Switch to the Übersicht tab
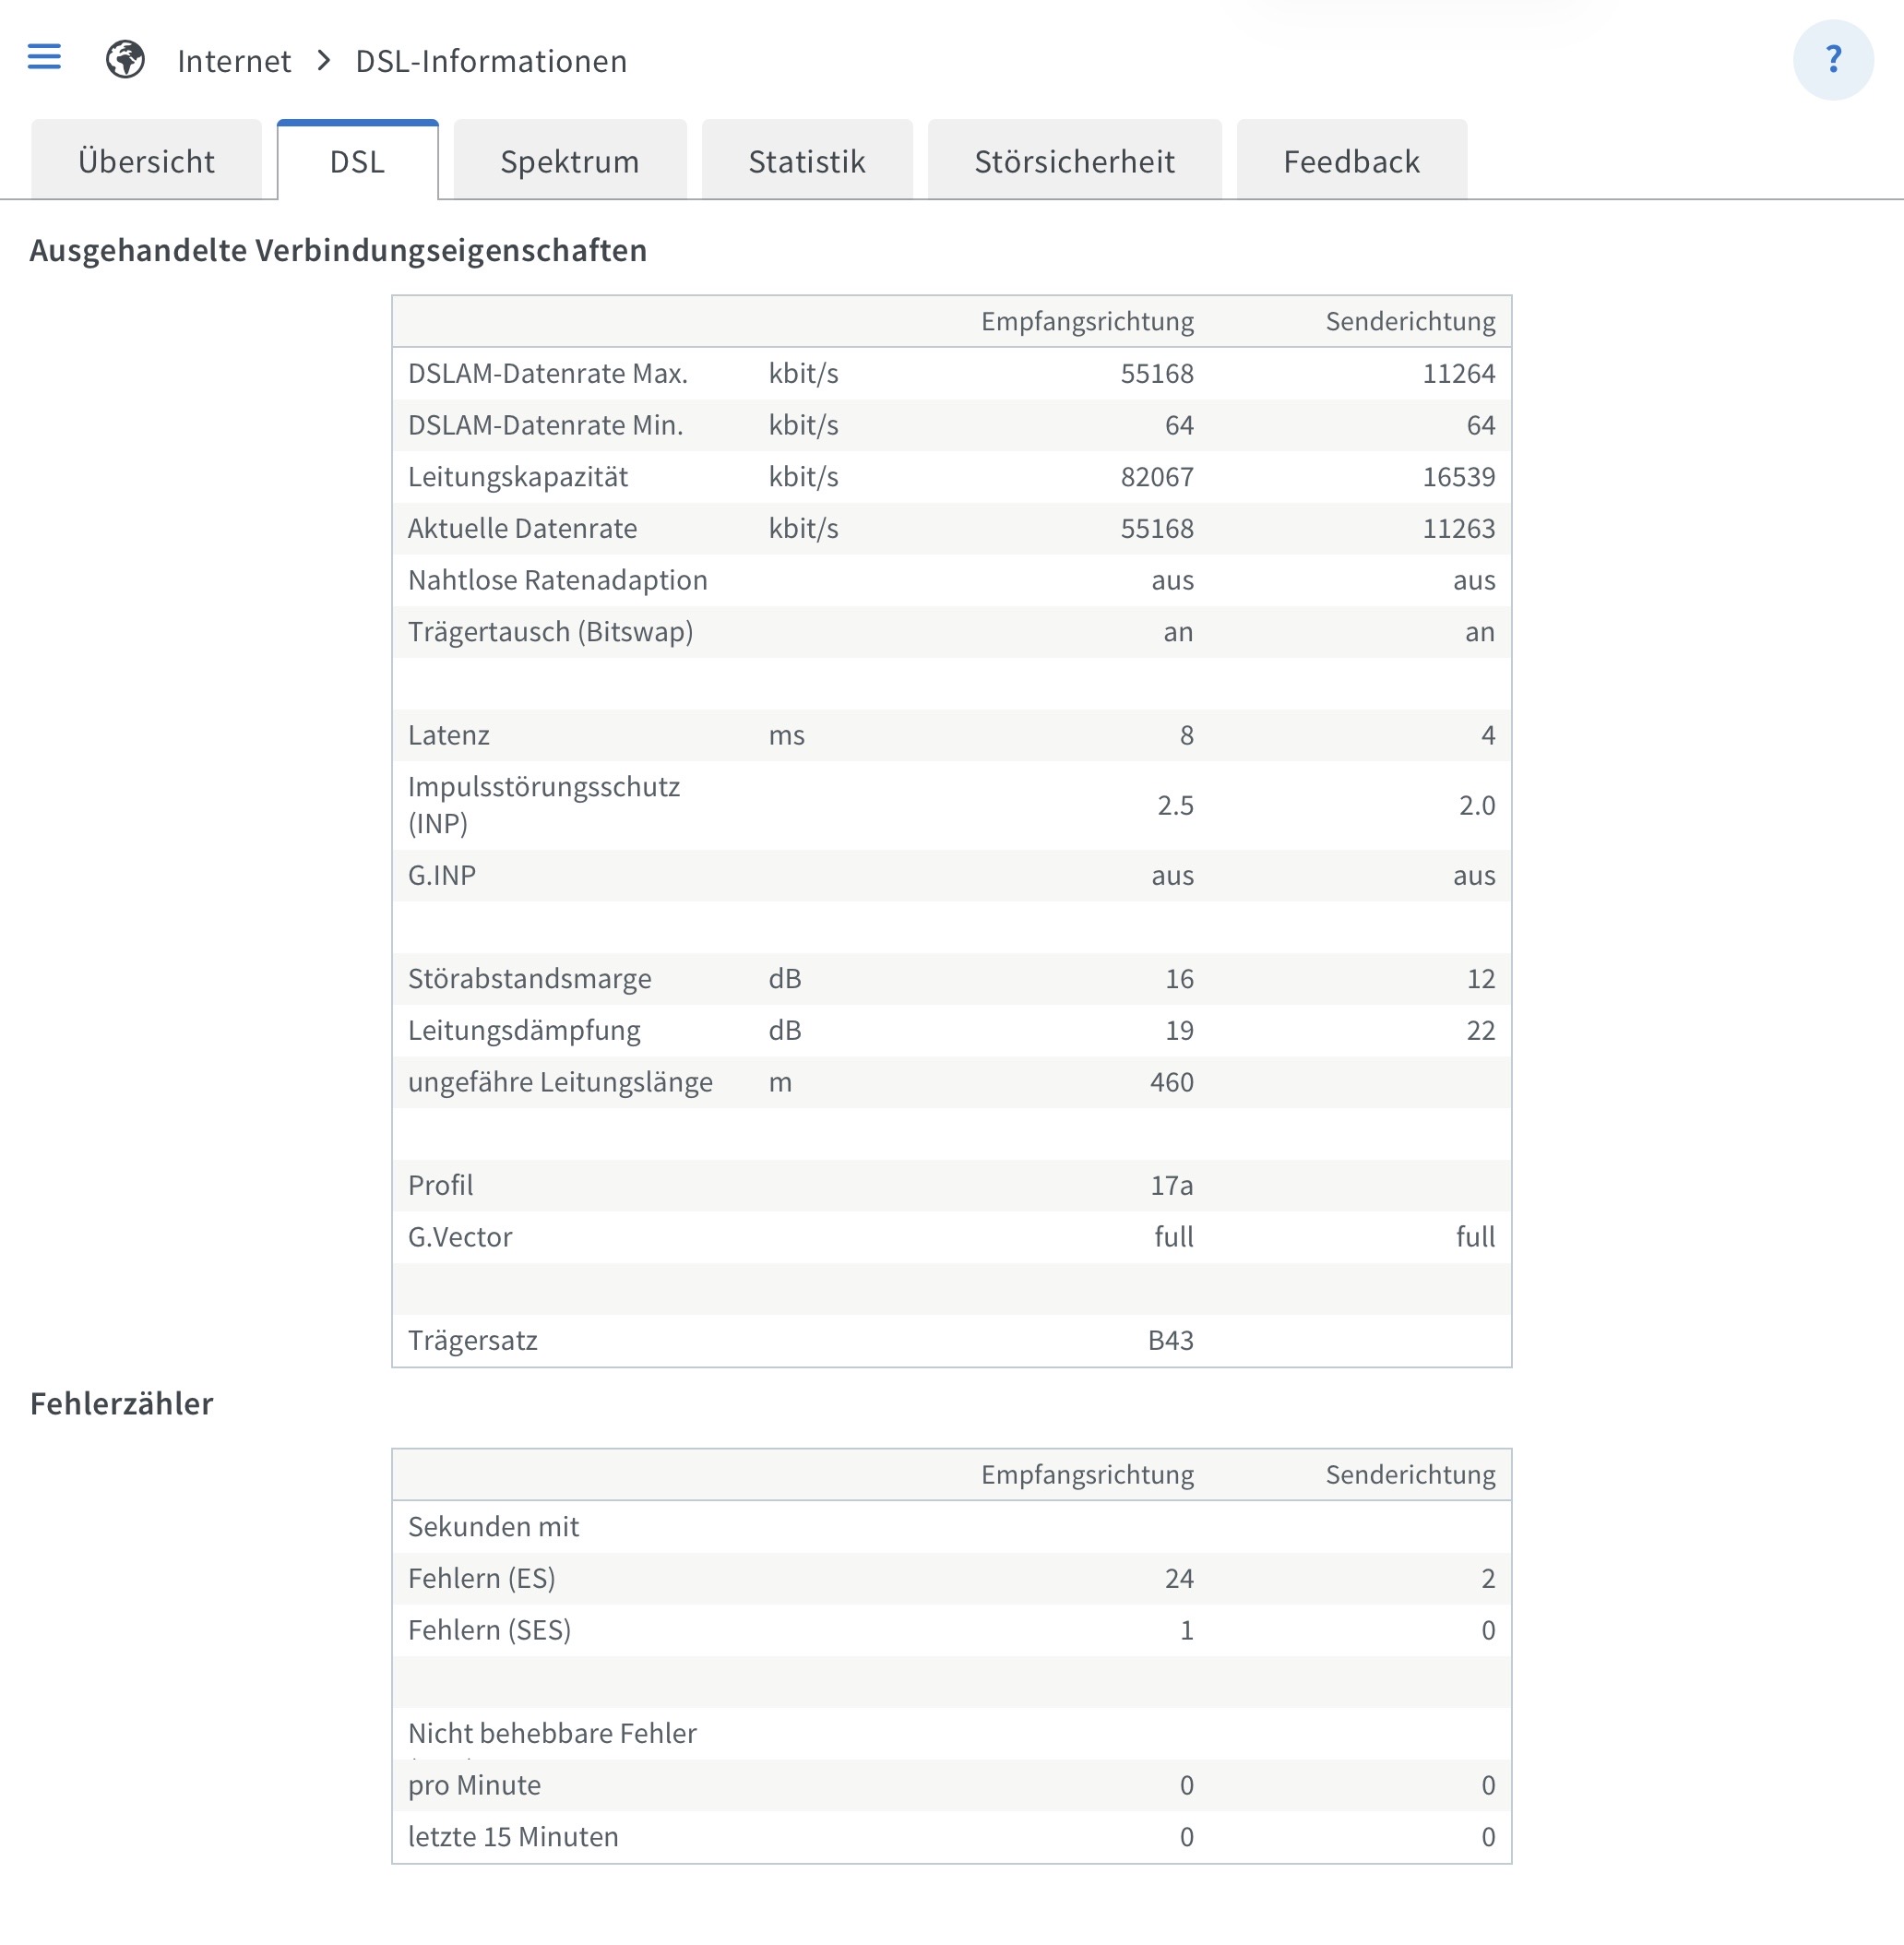 146,161
